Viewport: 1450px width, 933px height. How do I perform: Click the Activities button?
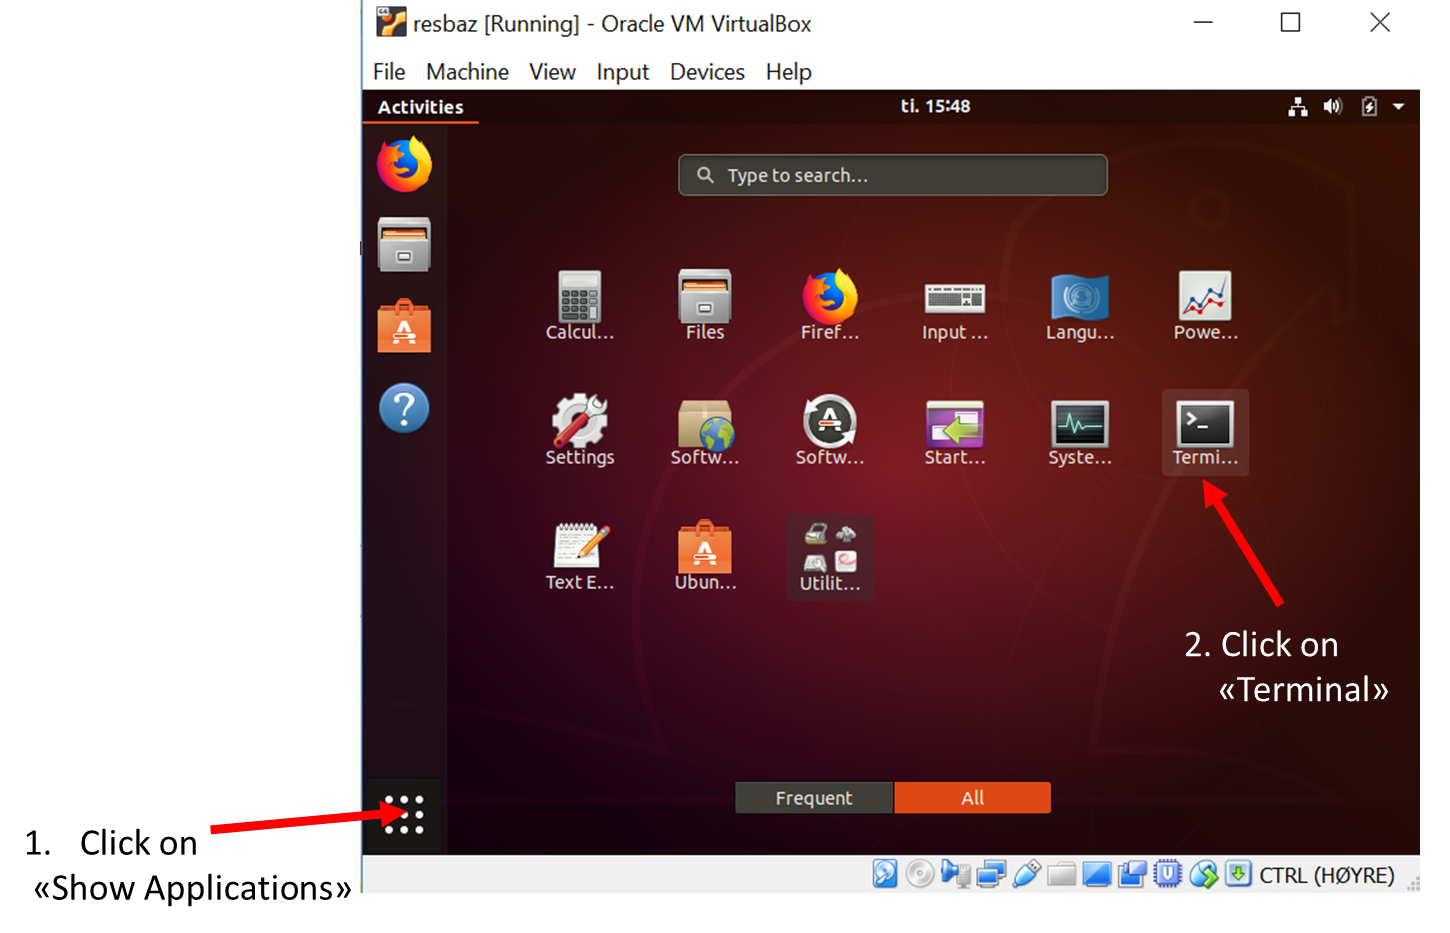(x=421, y=107)
